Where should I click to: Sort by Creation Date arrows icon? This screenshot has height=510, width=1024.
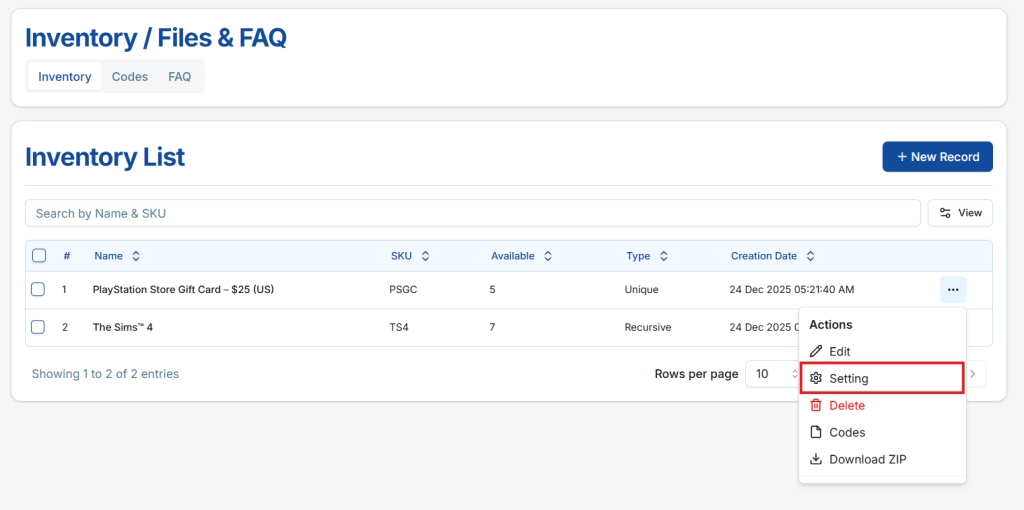810,256
